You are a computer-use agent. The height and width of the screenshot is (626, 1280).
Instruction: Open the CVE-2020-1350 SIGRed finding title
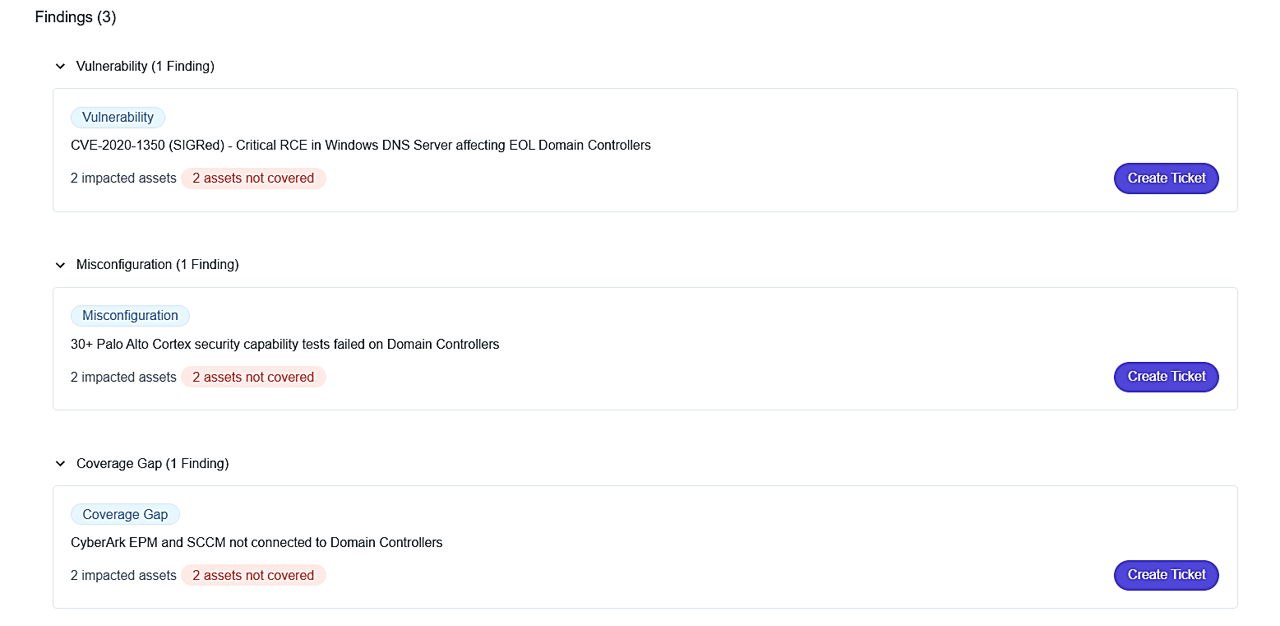coord(360,145)
